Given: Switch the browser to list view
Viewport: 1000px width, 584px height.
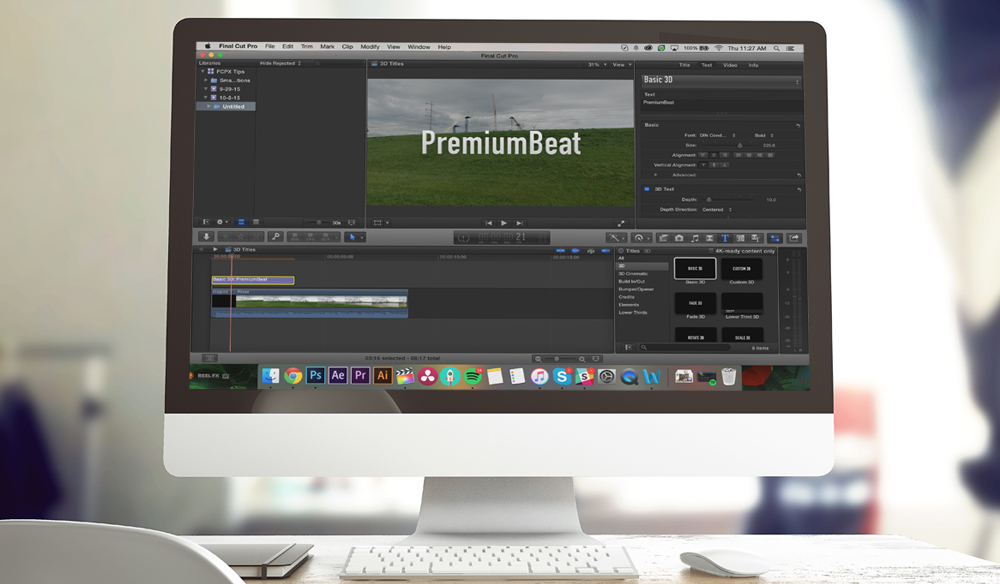Looking at the screenshot, I should (256, 222).
